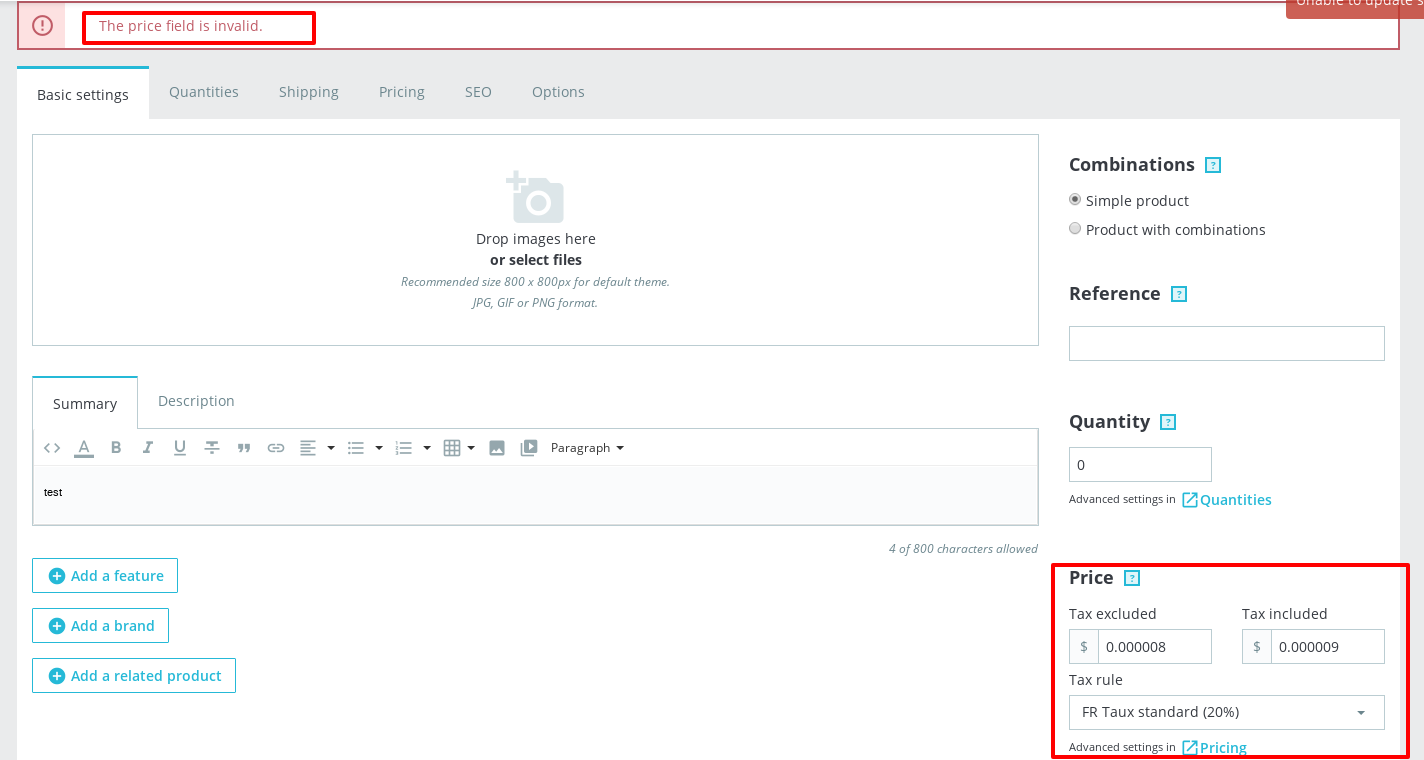Image resolution: width=1424 pixels, height=760 pixels.
Task: Insert media into the summary
Action: pyautogui.click(x=529, y=448)
